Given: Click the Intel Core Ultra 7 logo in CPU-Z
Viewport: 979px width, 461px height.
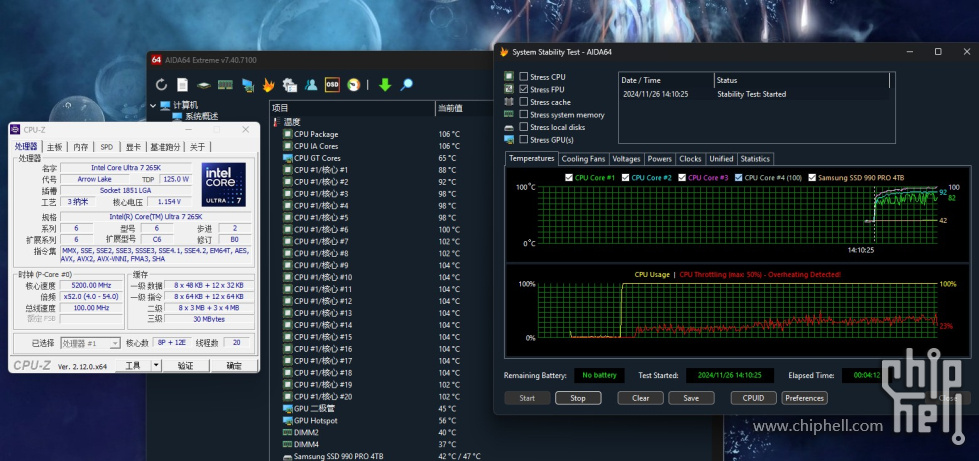Looking at the screenshot, I should (x=224, y=184).
